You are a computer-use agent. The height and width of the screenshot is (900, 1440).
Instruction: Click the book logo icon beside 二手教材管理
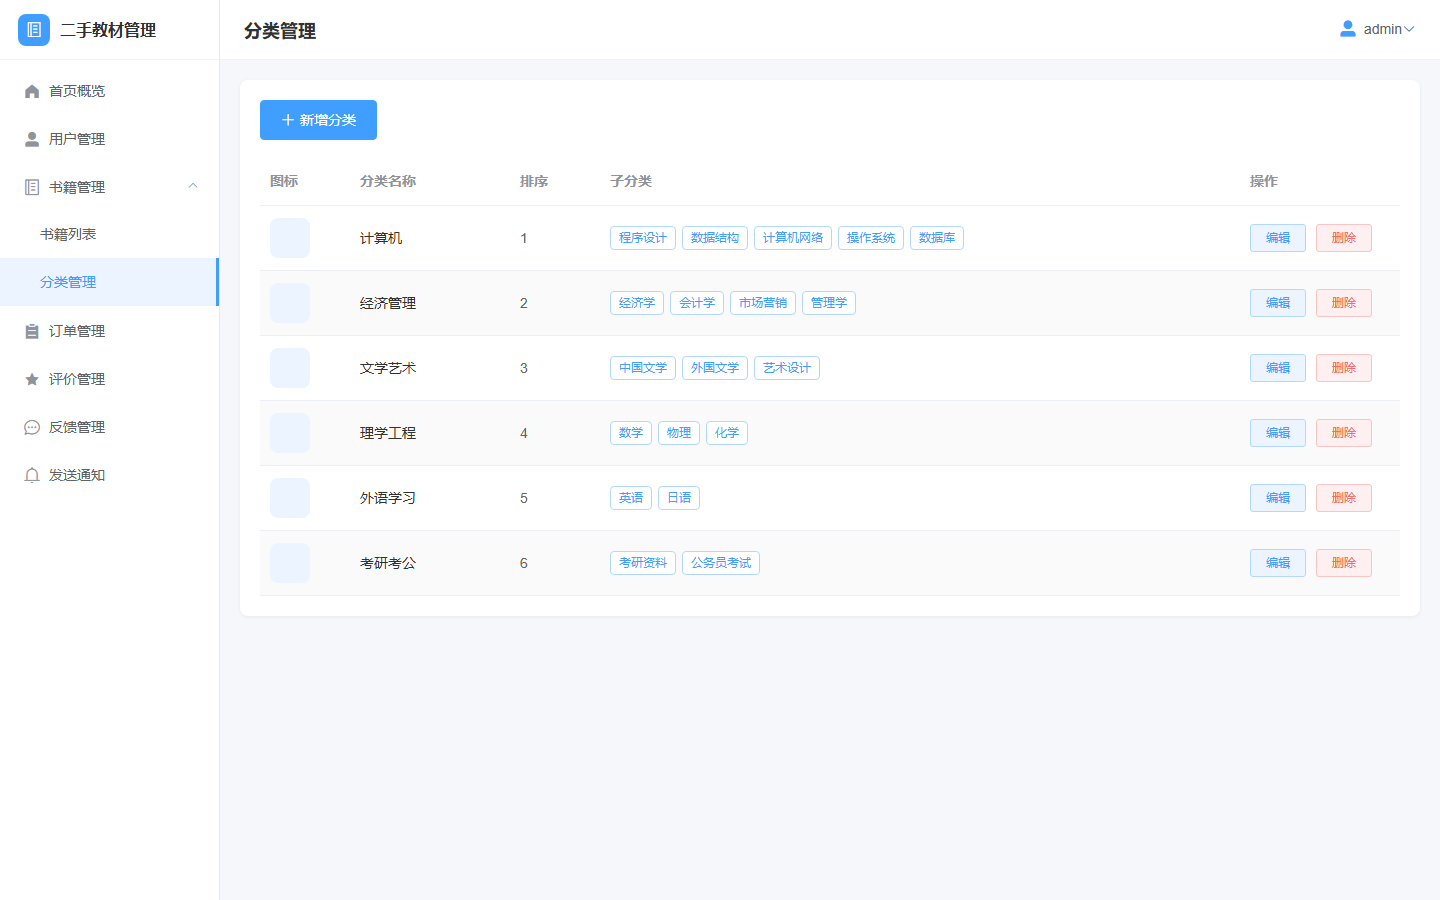coord(34,30)
